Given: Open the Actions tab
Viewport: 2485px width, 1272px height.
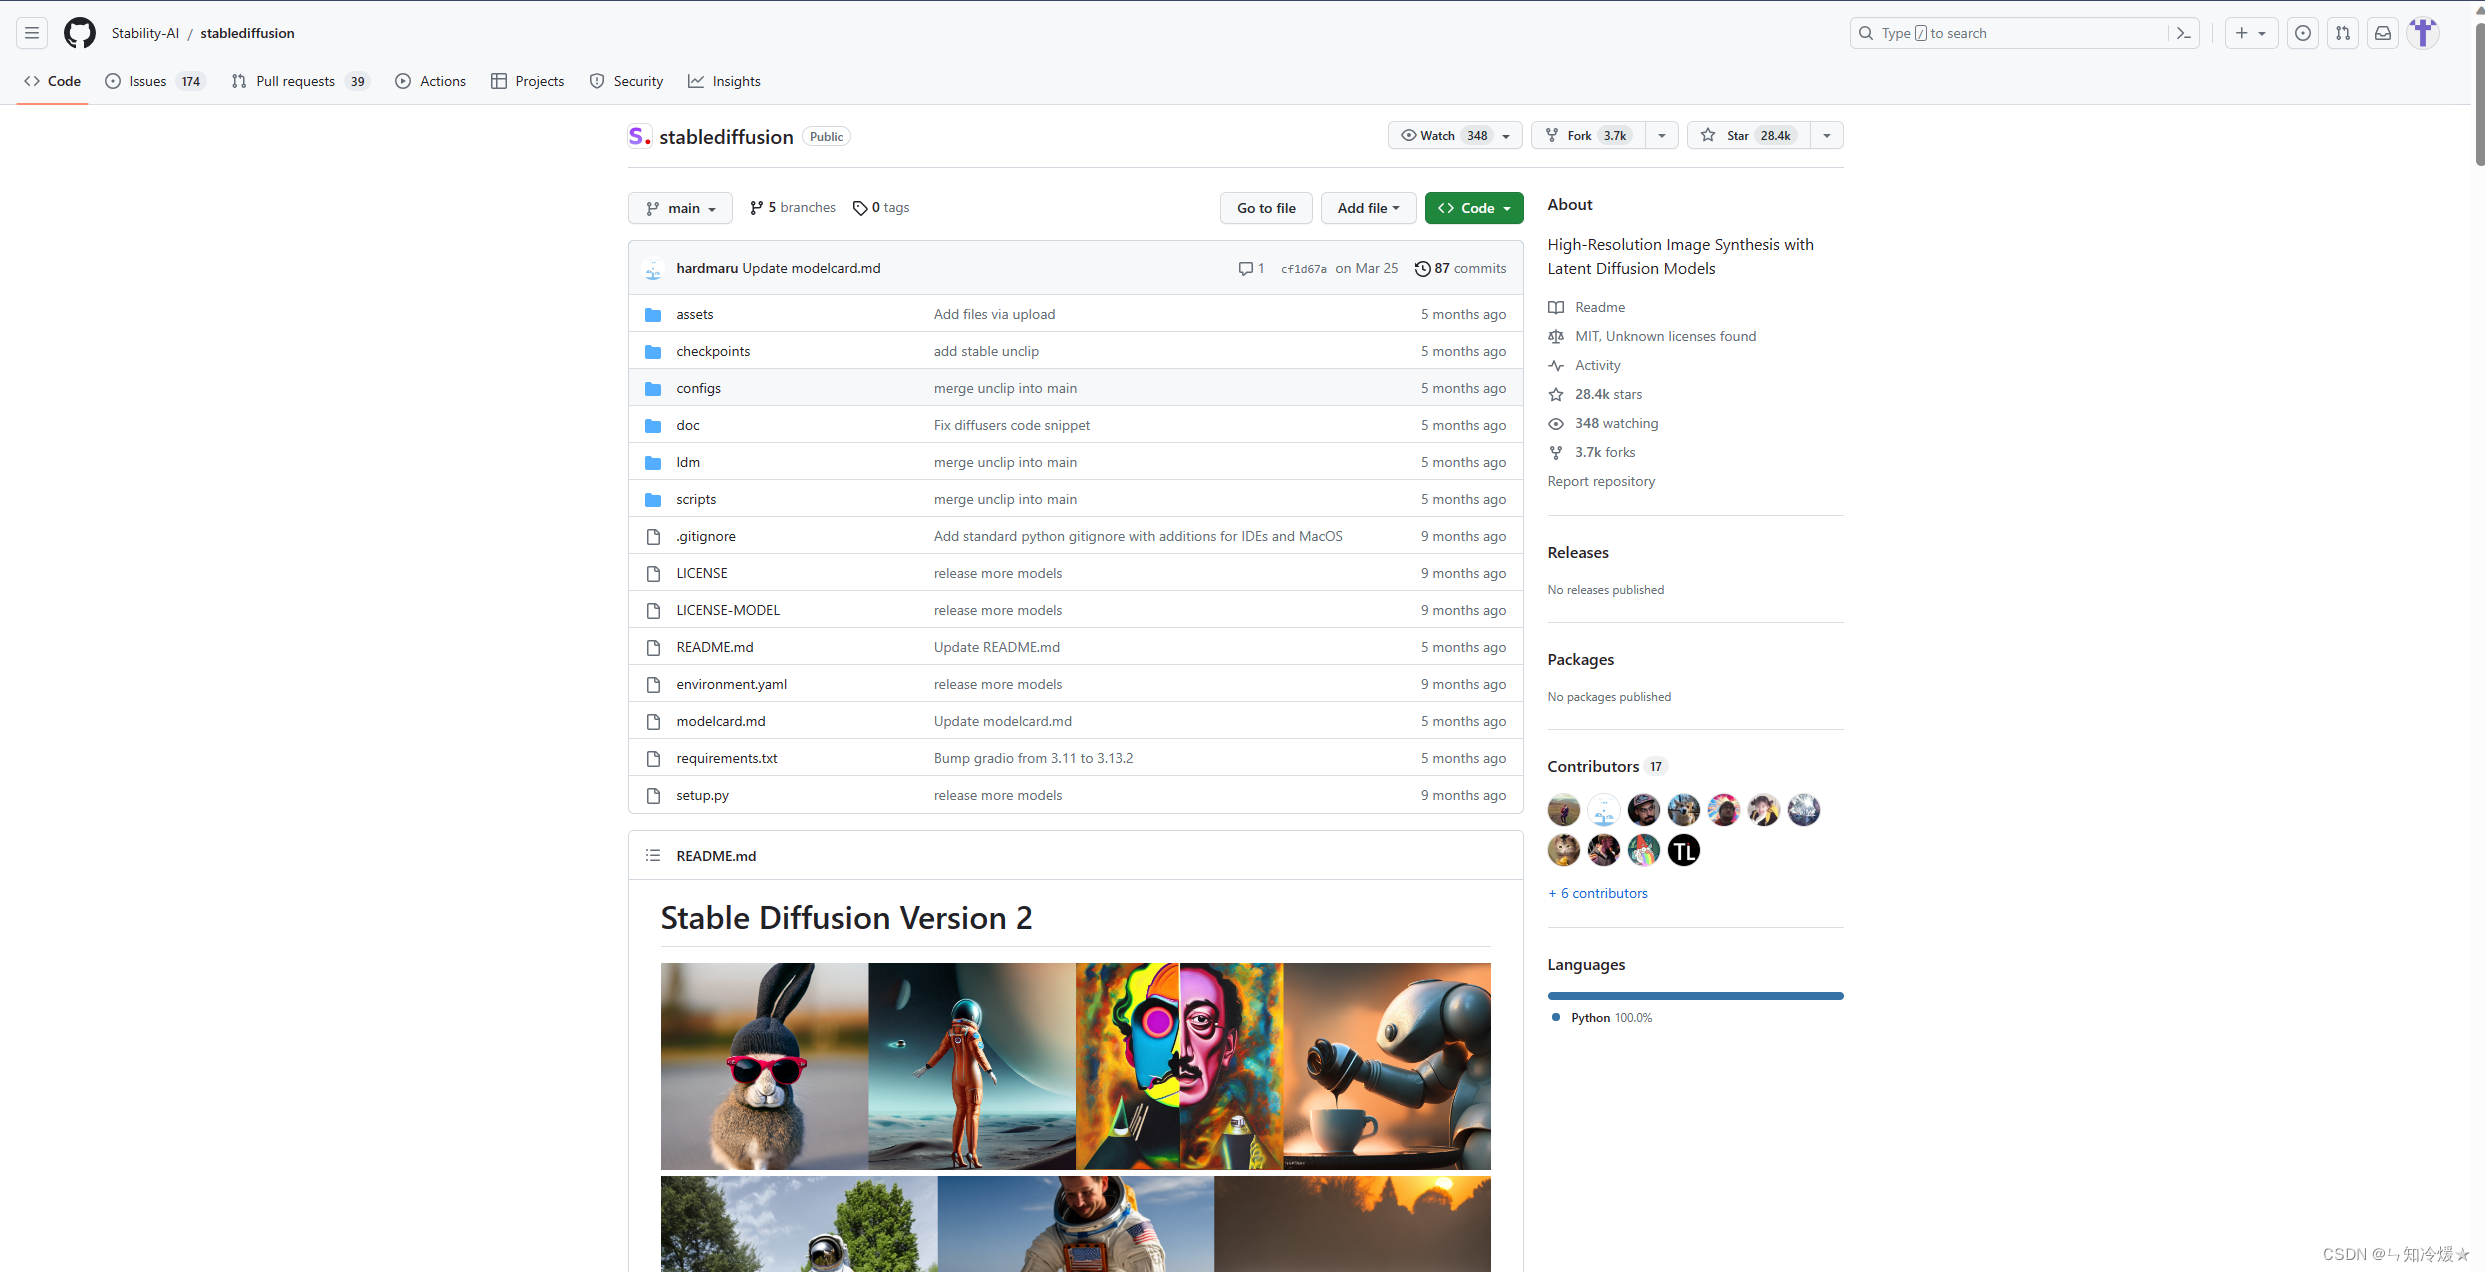Looking at the screenshot, I should [x=431, y=81].
